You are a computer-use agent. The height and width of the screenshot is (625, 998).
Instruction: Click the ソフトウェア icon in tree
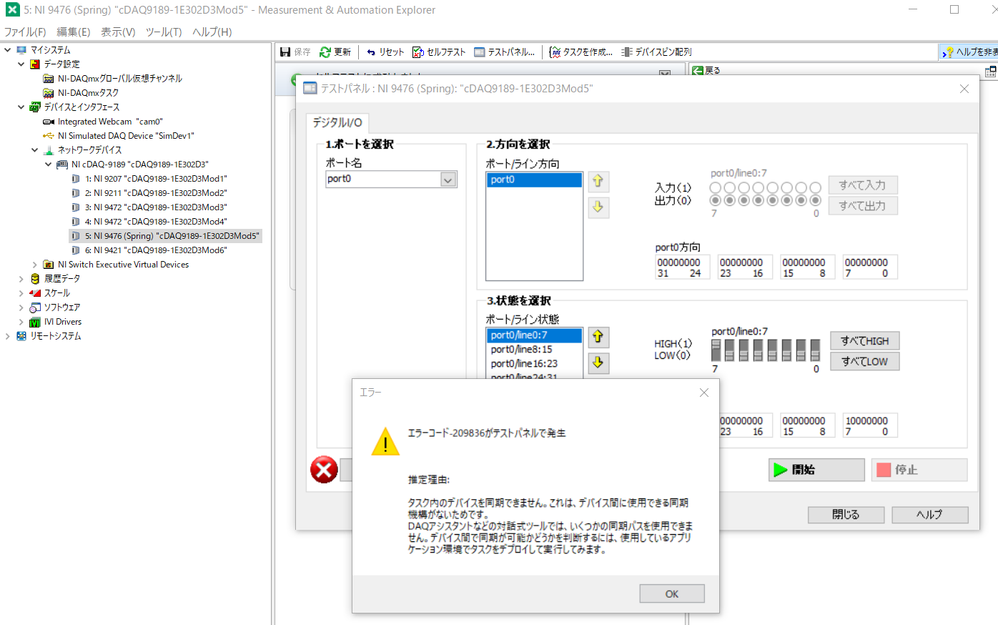coord(35,307)
